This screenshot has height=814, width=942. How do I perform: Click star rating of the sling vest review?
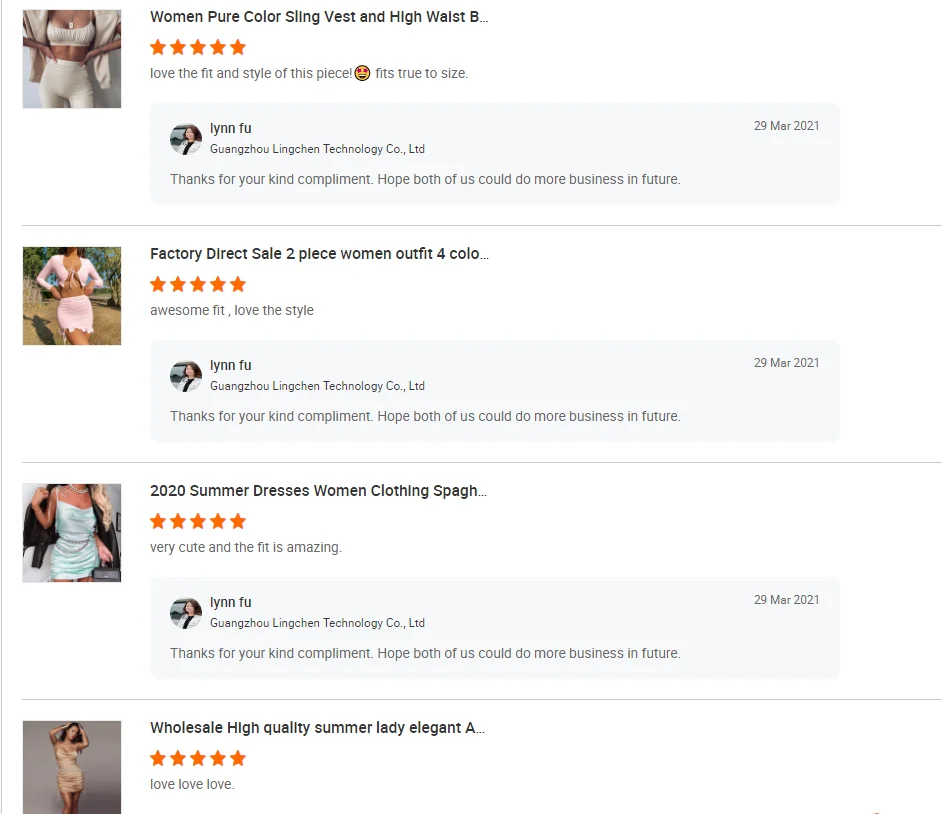pyautogui.click(x=197, y=47)
